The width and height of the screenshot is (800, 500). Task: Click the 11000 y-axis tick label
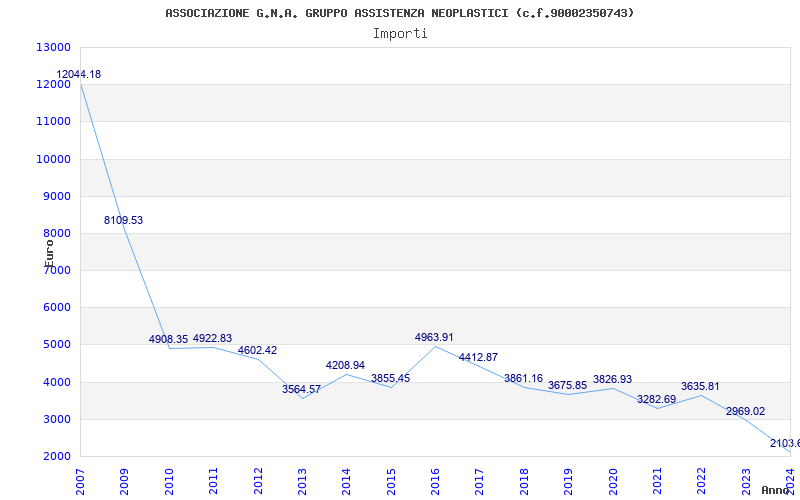click(53, 121)
